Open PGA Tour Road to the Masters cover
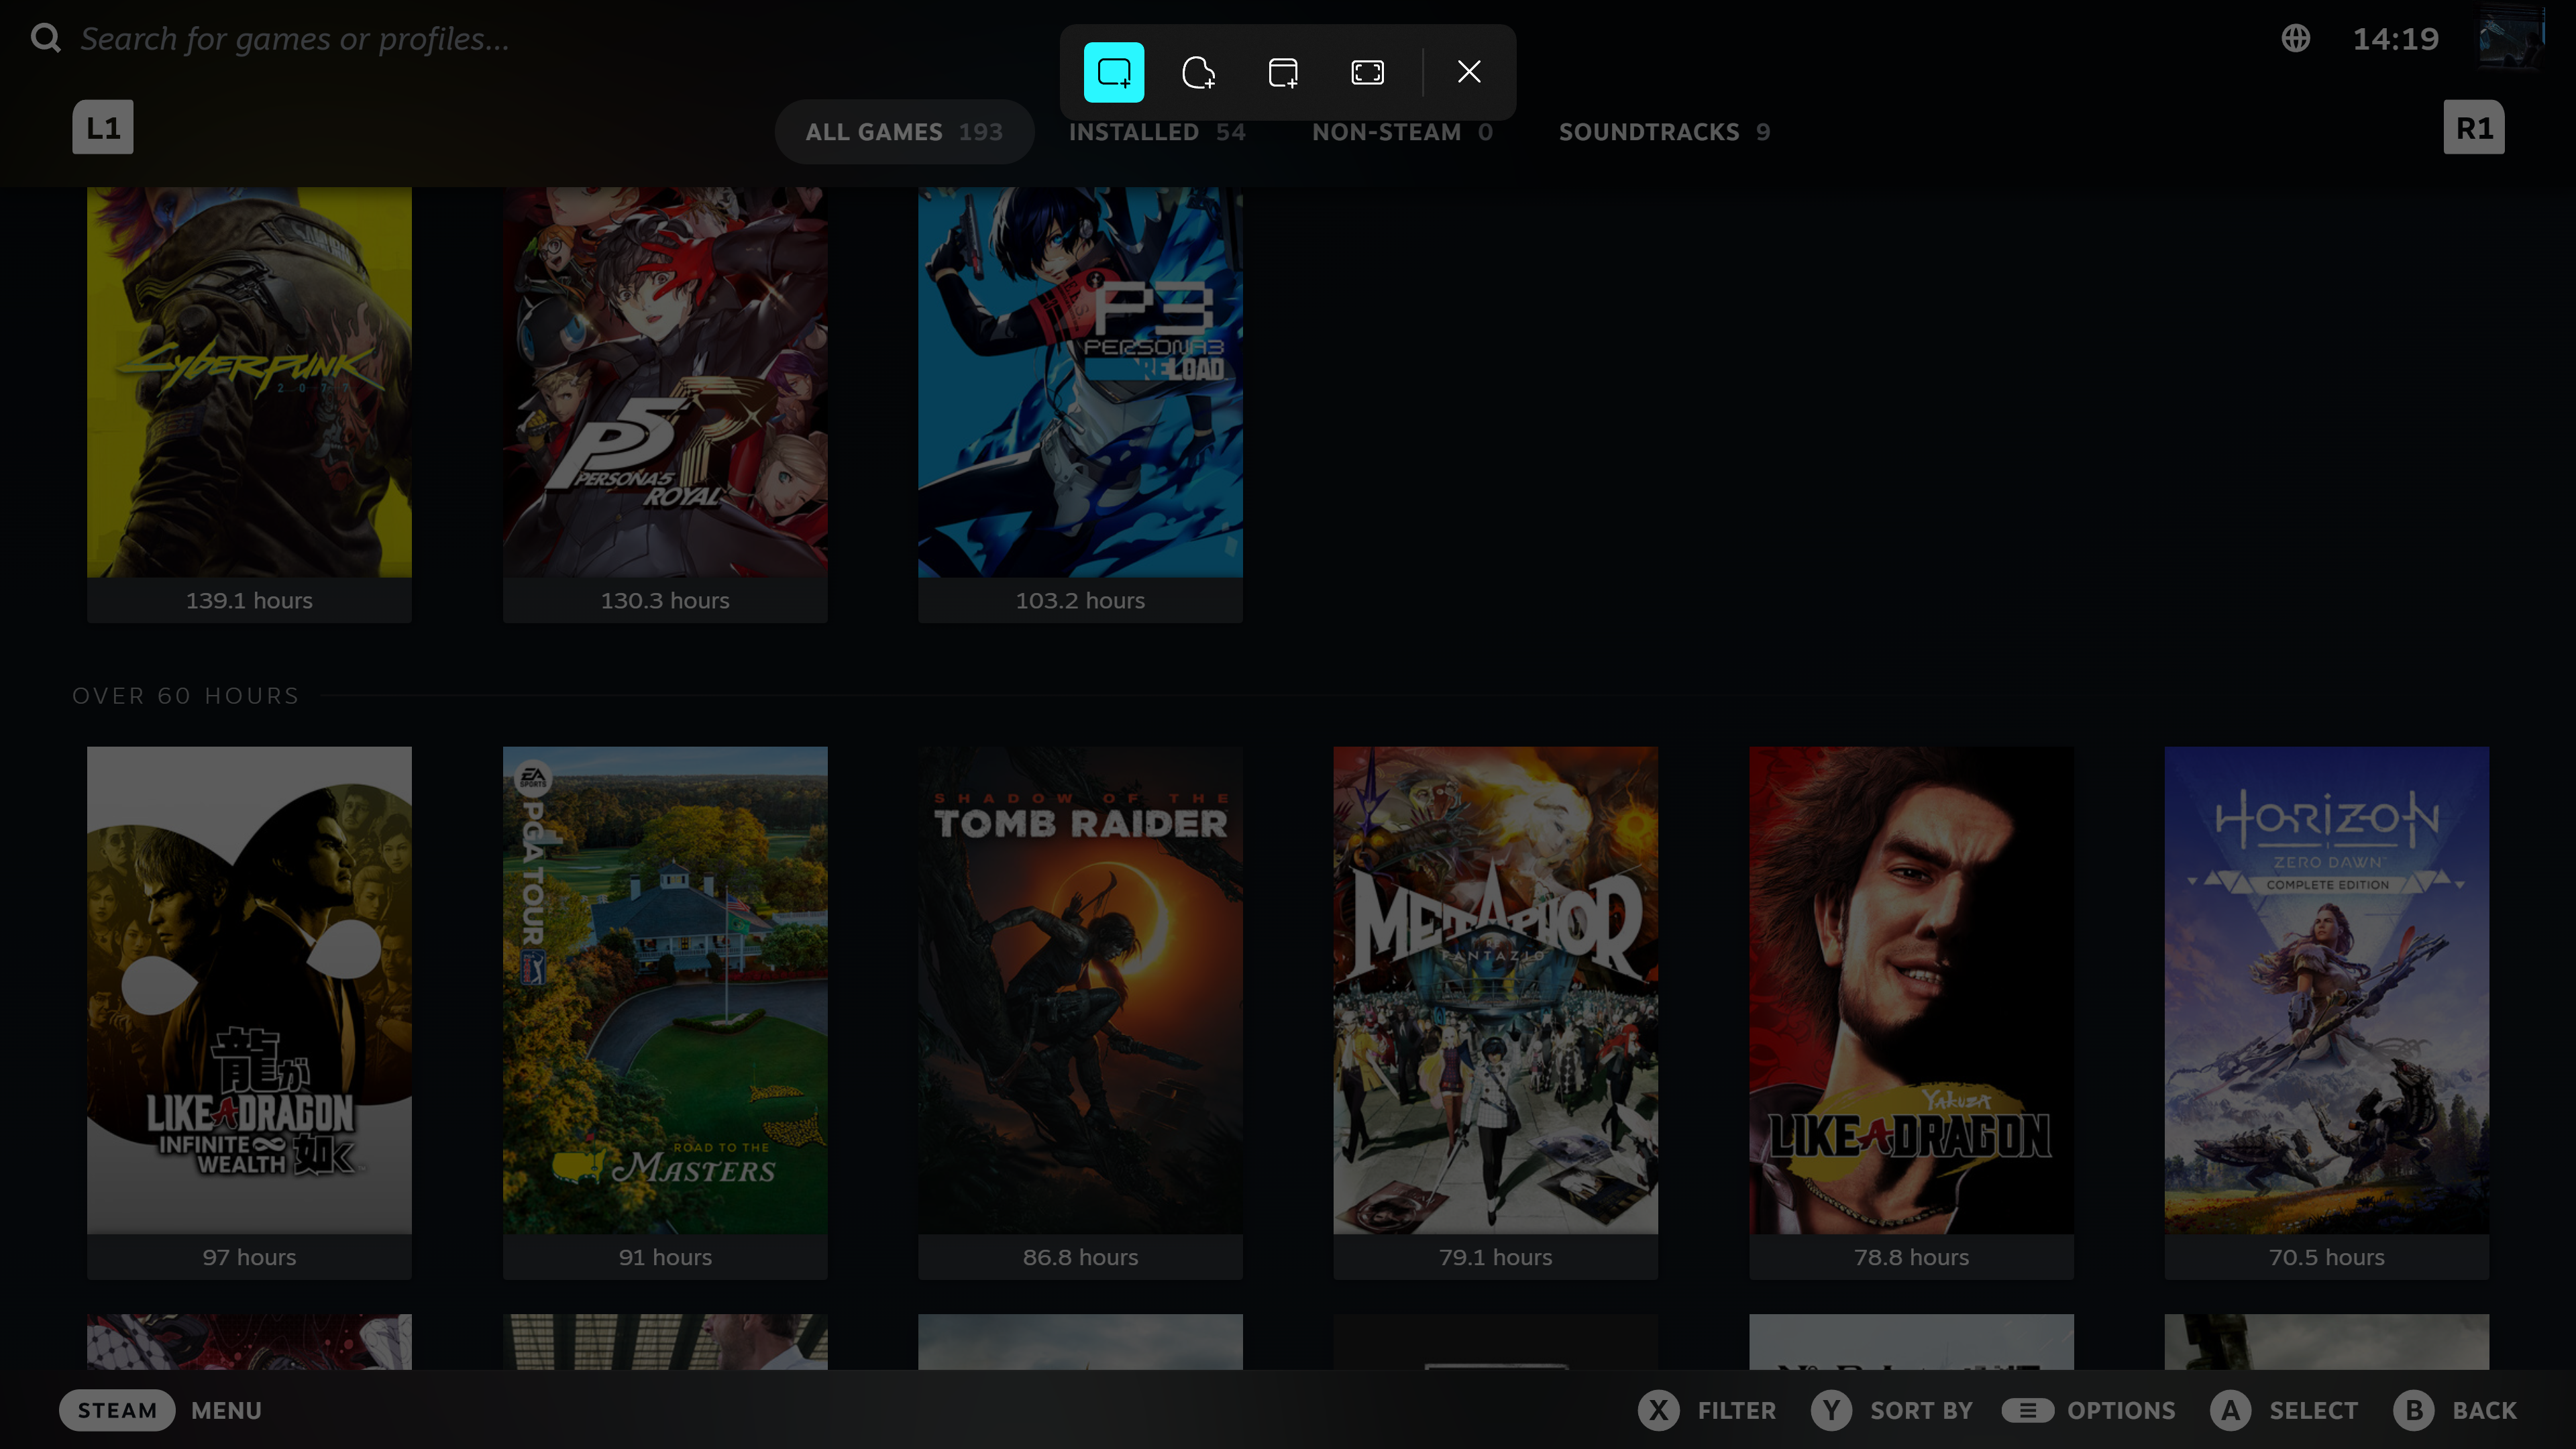This screenshot has height=1449, width=2576. (x=665, y=990)
